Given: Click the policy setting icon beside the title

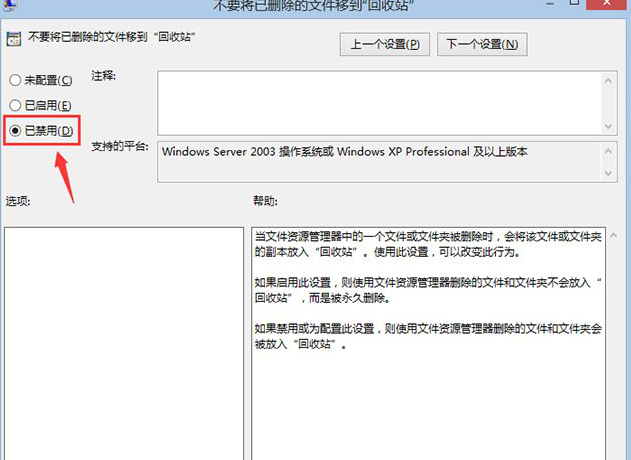Looking at the screenshot, I should pyautogui.click(x=13, y=42).
